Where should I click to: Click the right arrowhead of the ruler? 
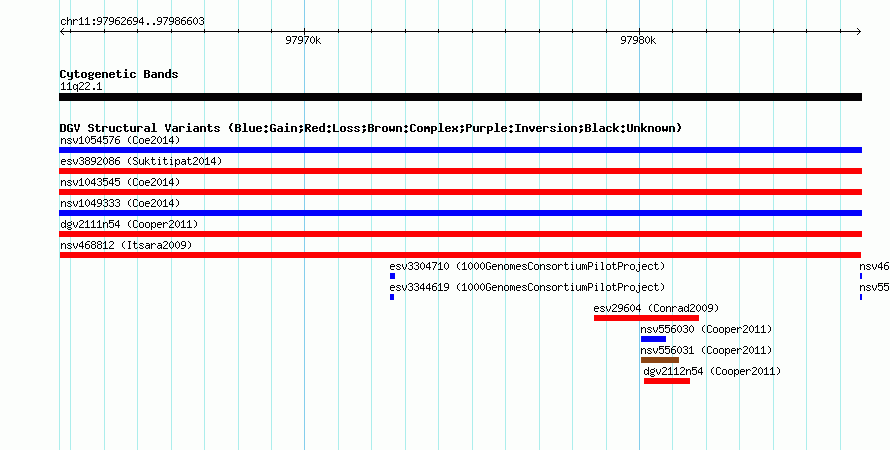(x=859, y=32)
